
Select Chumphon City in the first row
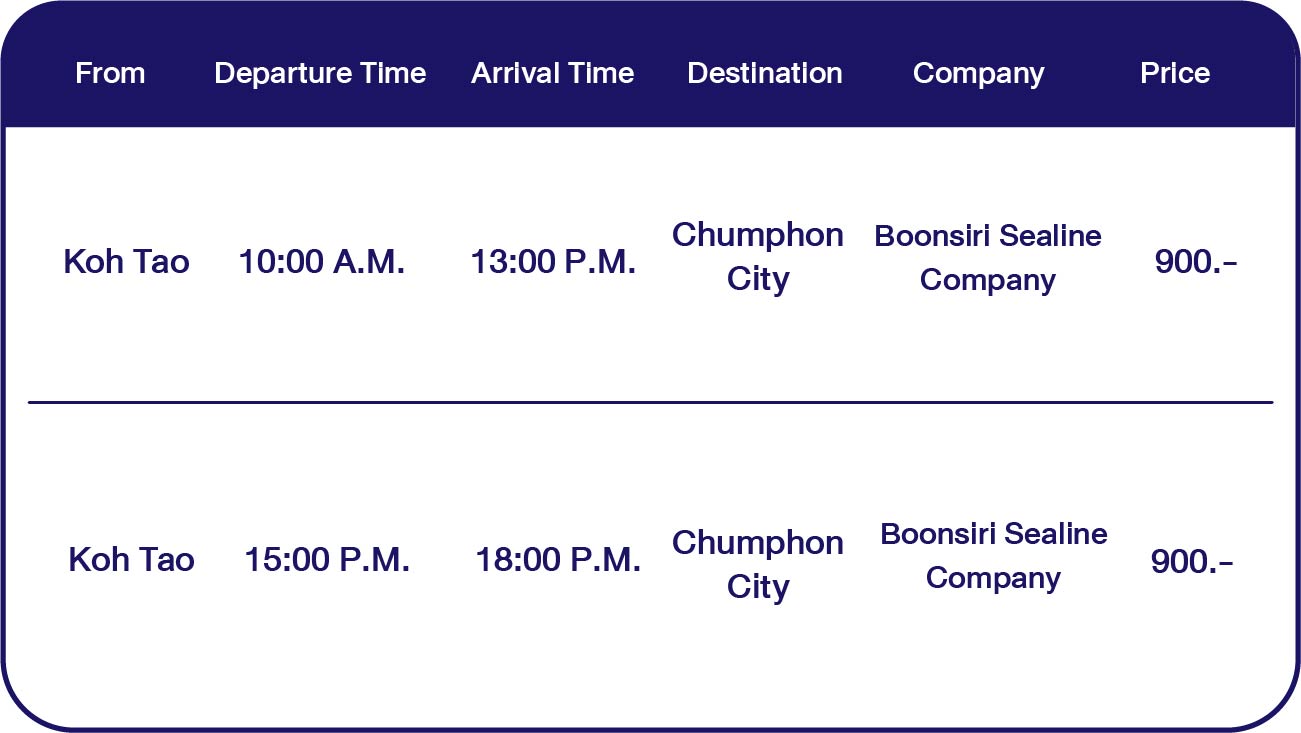[758, 257]
